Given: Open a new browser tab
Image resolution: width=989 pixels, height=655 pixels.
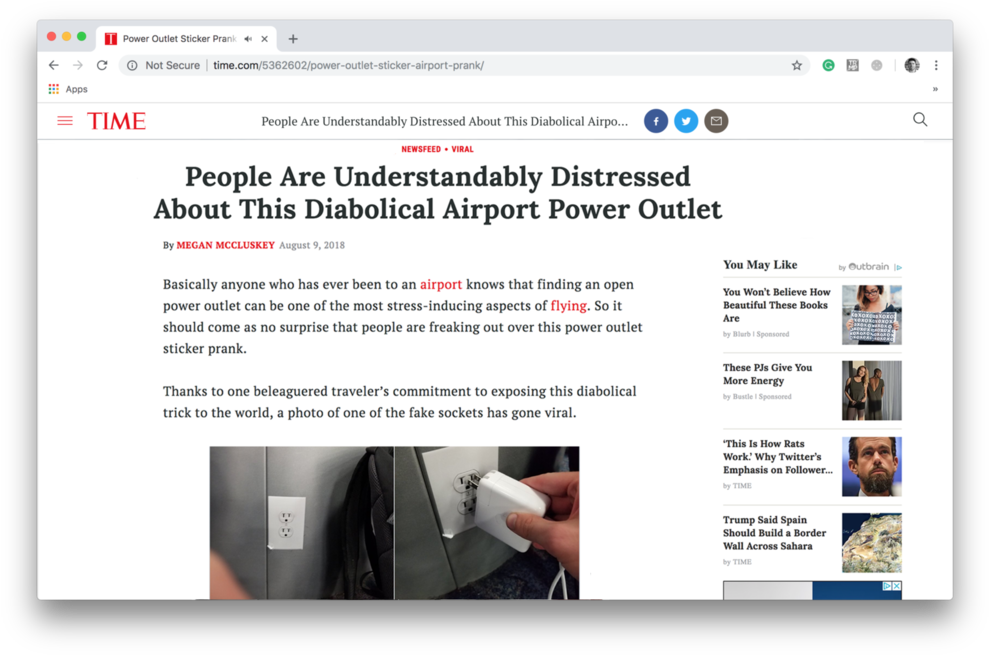Looking at the screenshot, I should pos(293,38).
